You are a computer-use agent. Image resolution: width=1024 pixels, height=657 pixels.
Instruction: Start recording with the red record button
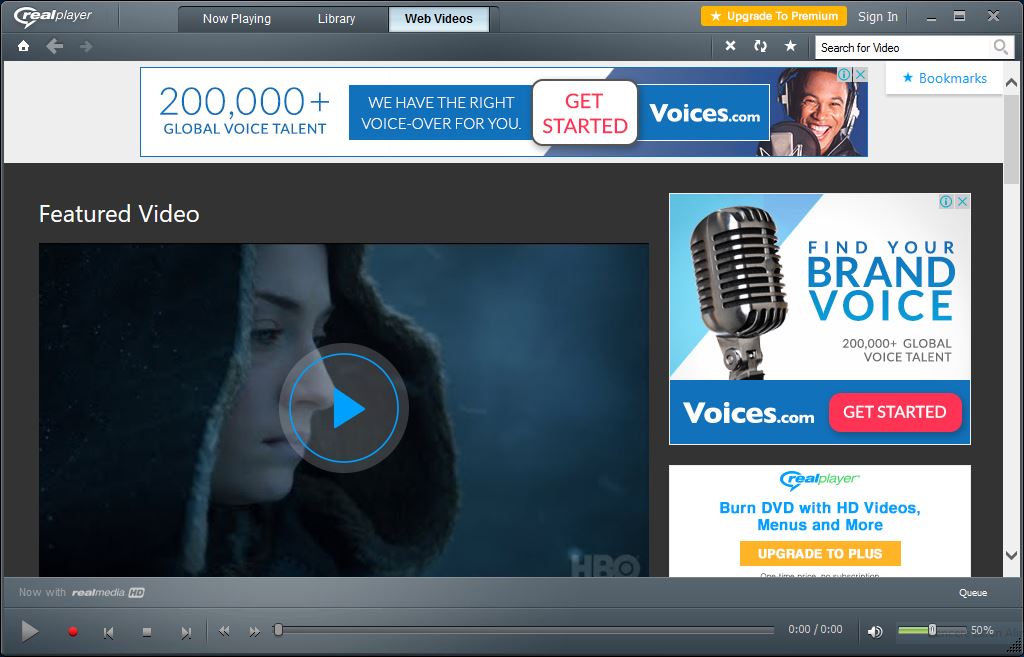(72, 632)
